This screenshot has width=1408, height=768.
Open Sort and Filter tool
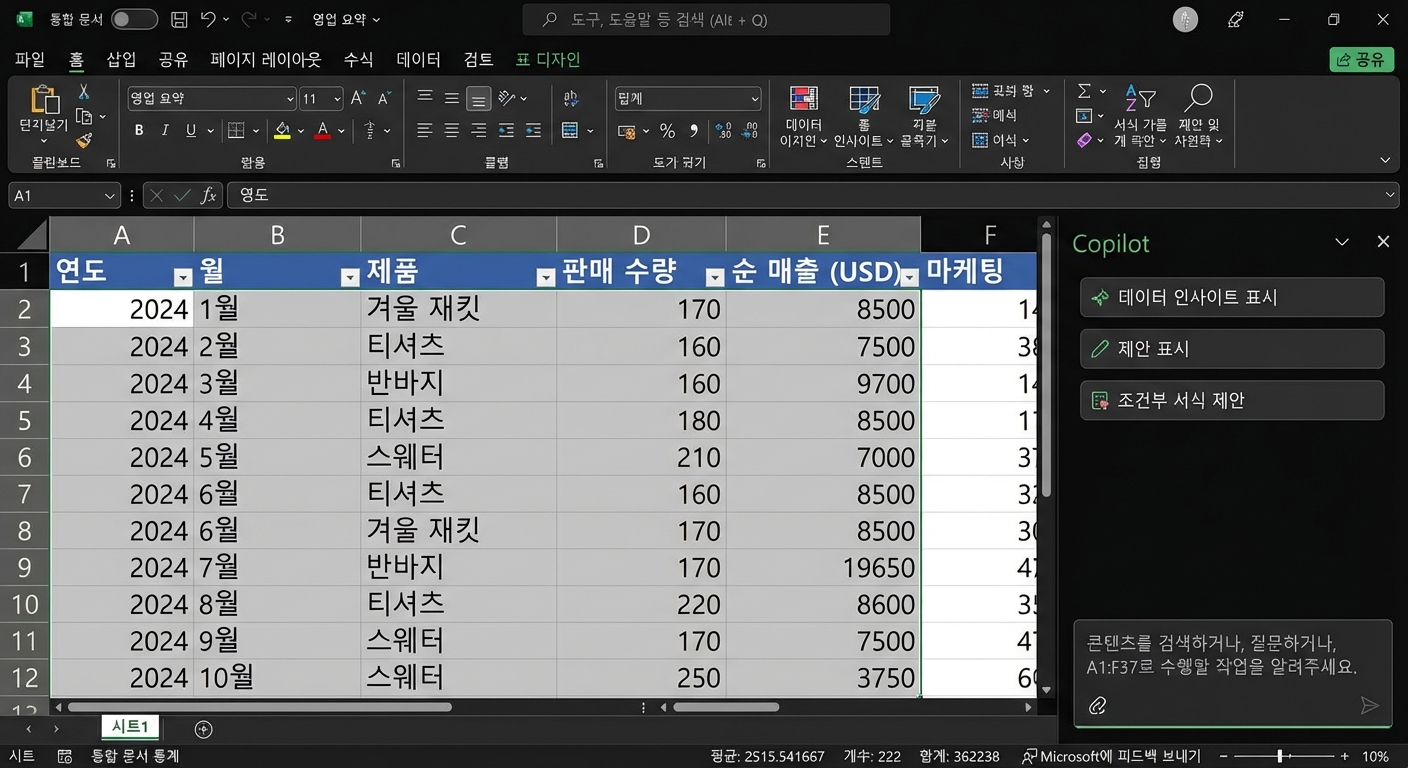coord(1140,117)
